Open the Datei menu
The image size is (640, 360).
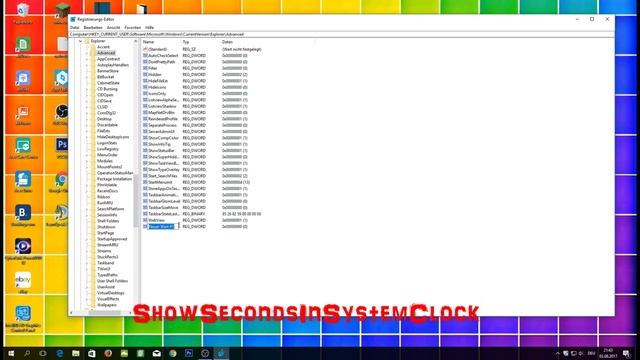tap(74, 27)
